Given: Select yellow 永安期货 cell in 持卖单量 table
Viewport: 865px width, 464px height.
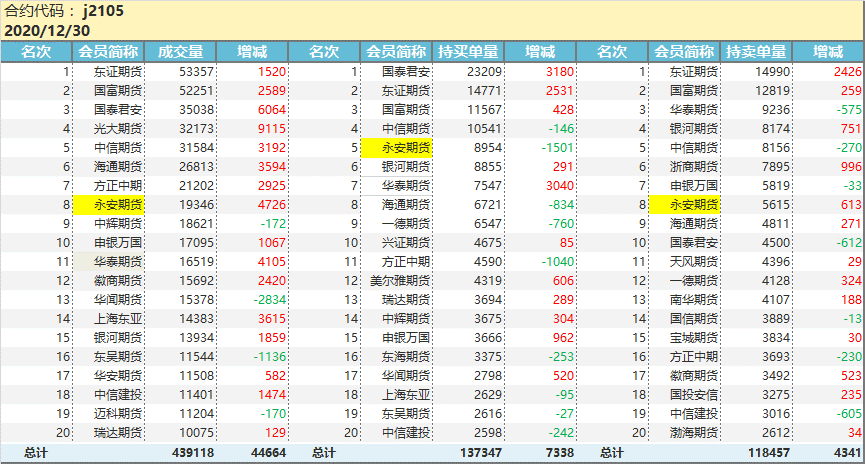Looking at the screenshot, I should [684, 204].
